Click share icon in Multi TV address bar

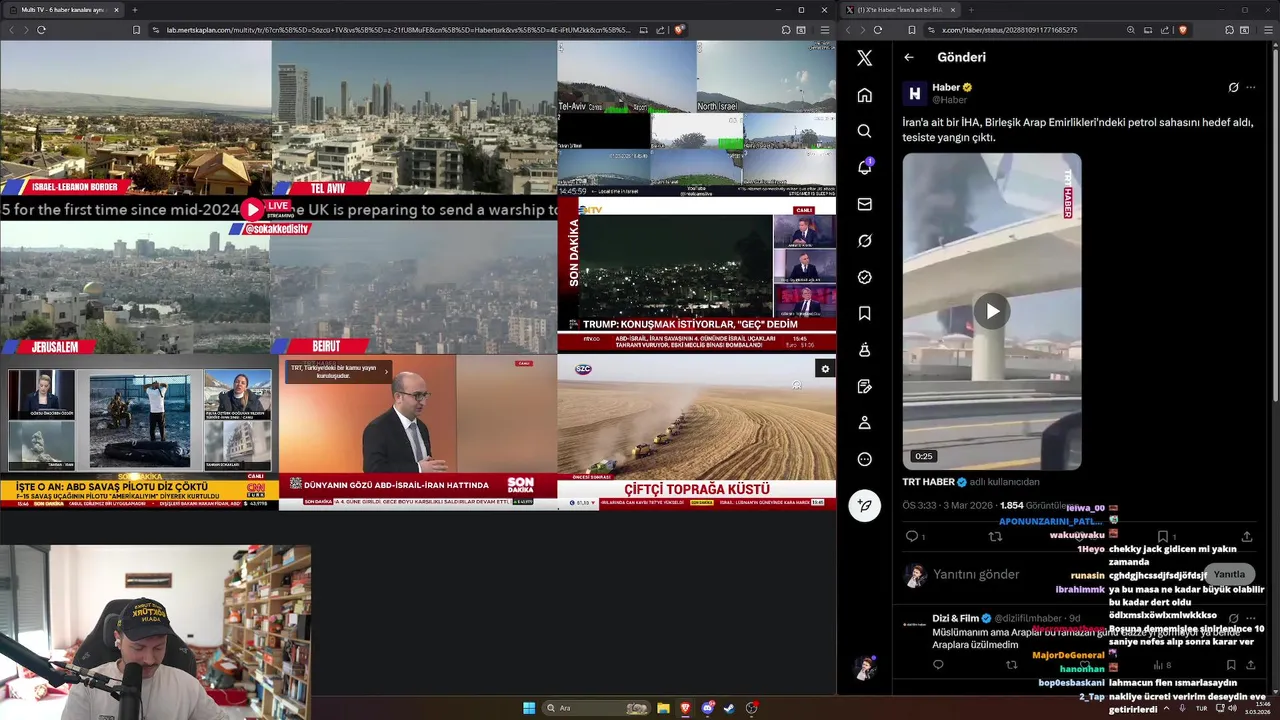(x=661, y=30)
